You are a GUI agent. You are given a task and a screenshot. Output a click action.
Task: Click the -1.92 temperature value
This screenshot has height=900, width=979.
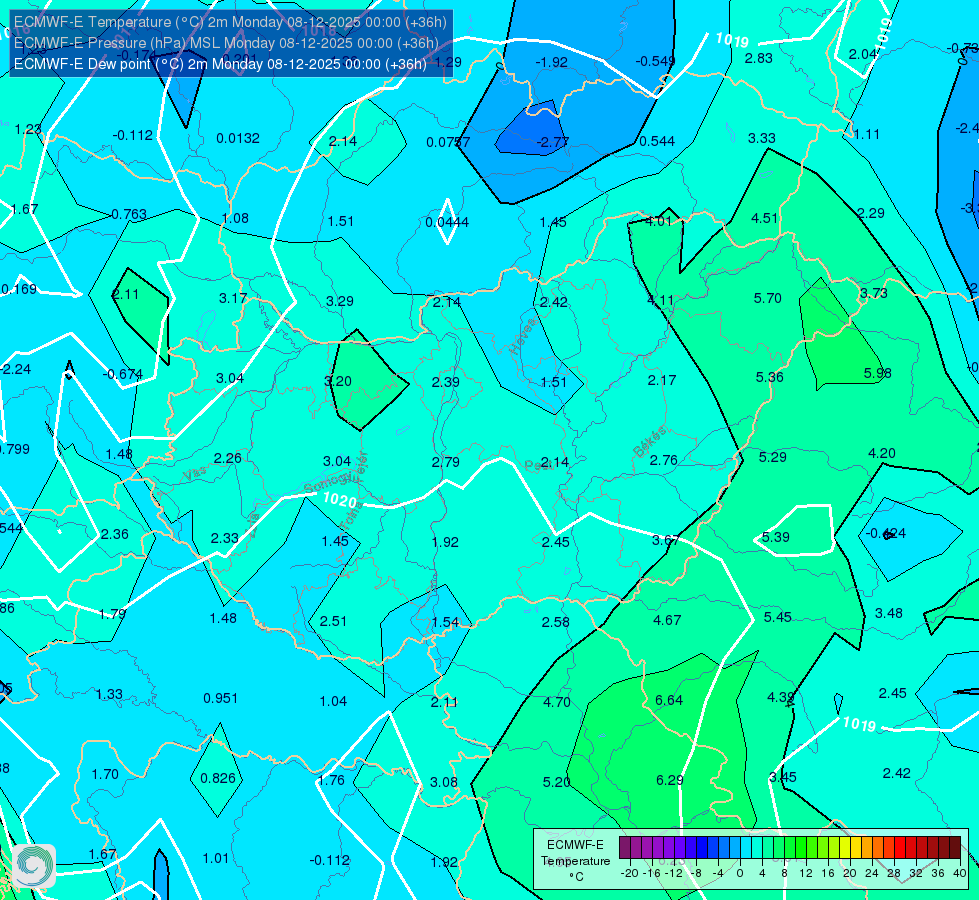pyautogui.click(x=551, y=62)
